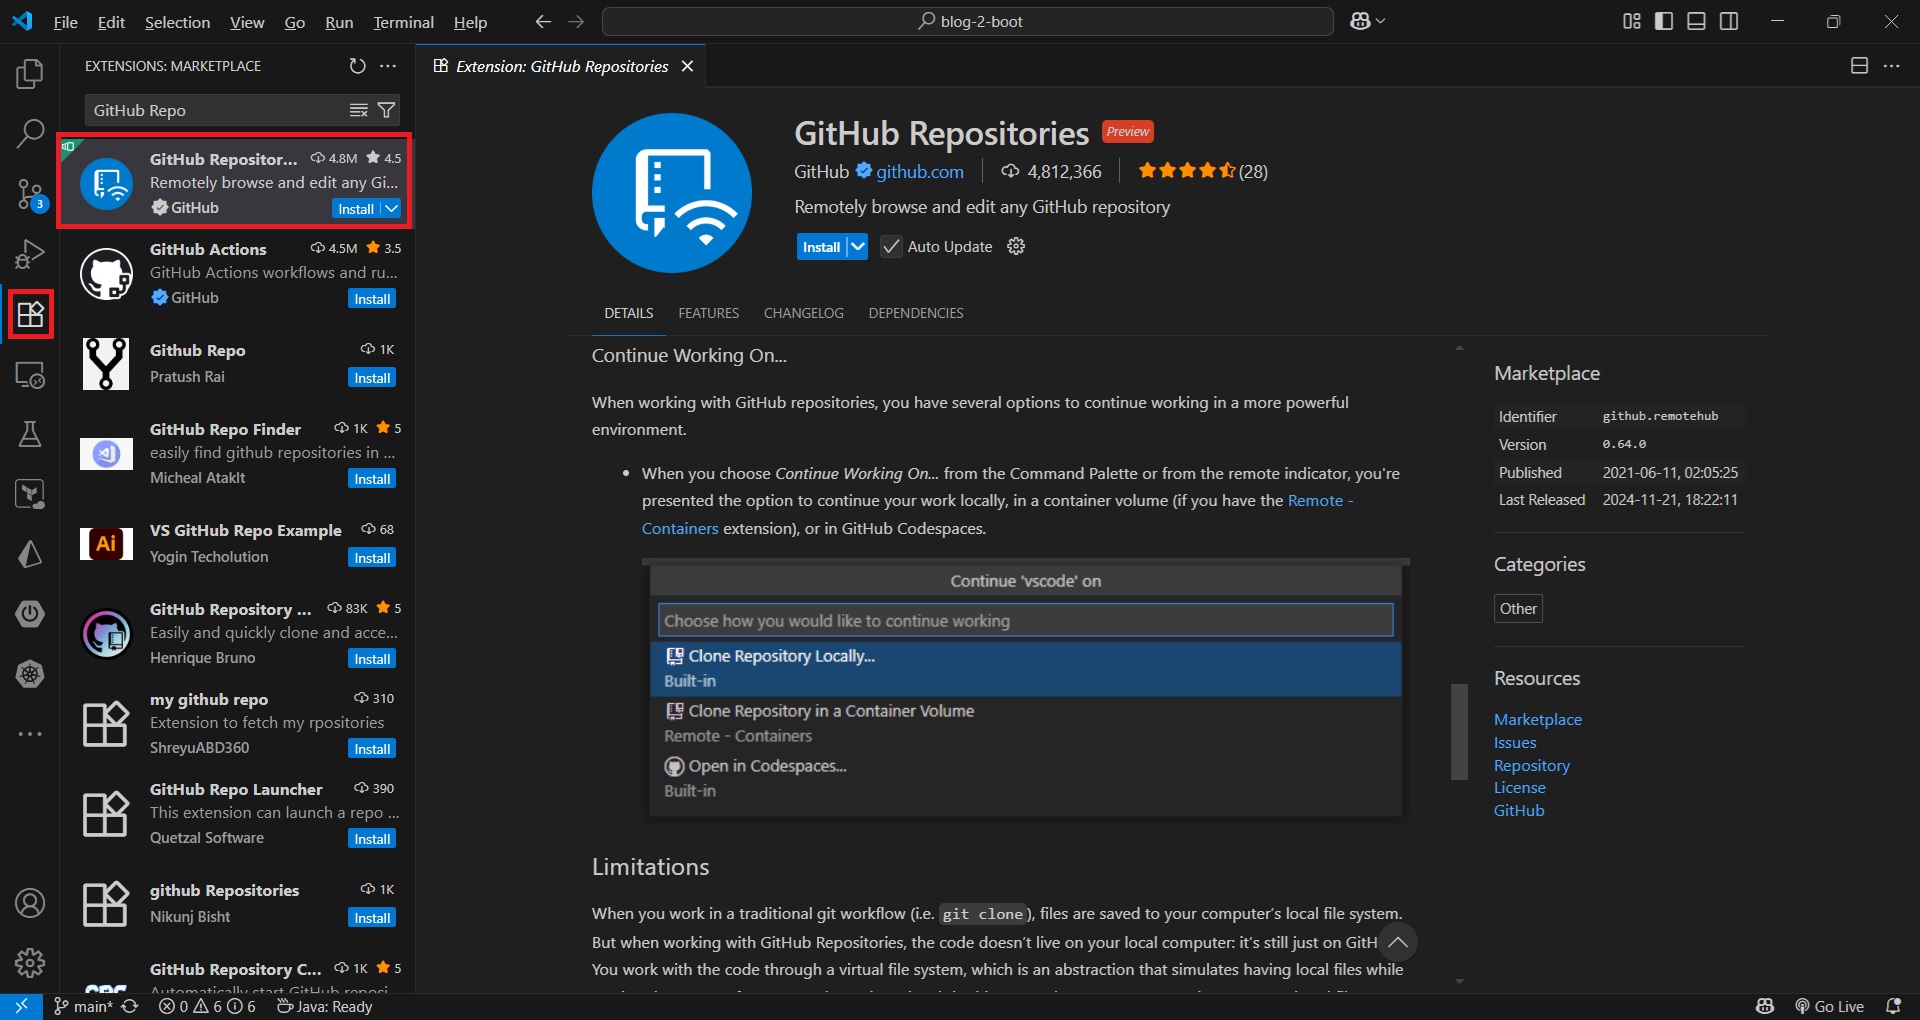Click the Other category tag
Screen dimensions: 1920x1020
coord(1518,608)
